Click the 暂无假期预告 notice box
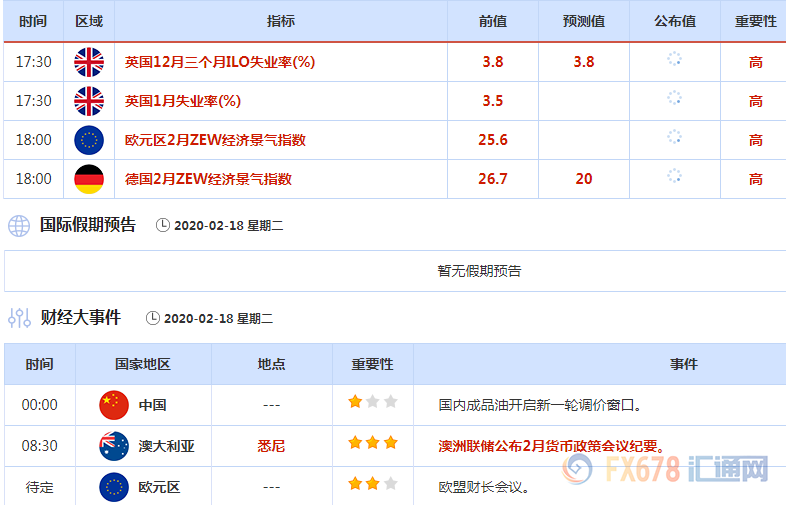The width and height of the screenshot is (786, 505). coord(479,271)
